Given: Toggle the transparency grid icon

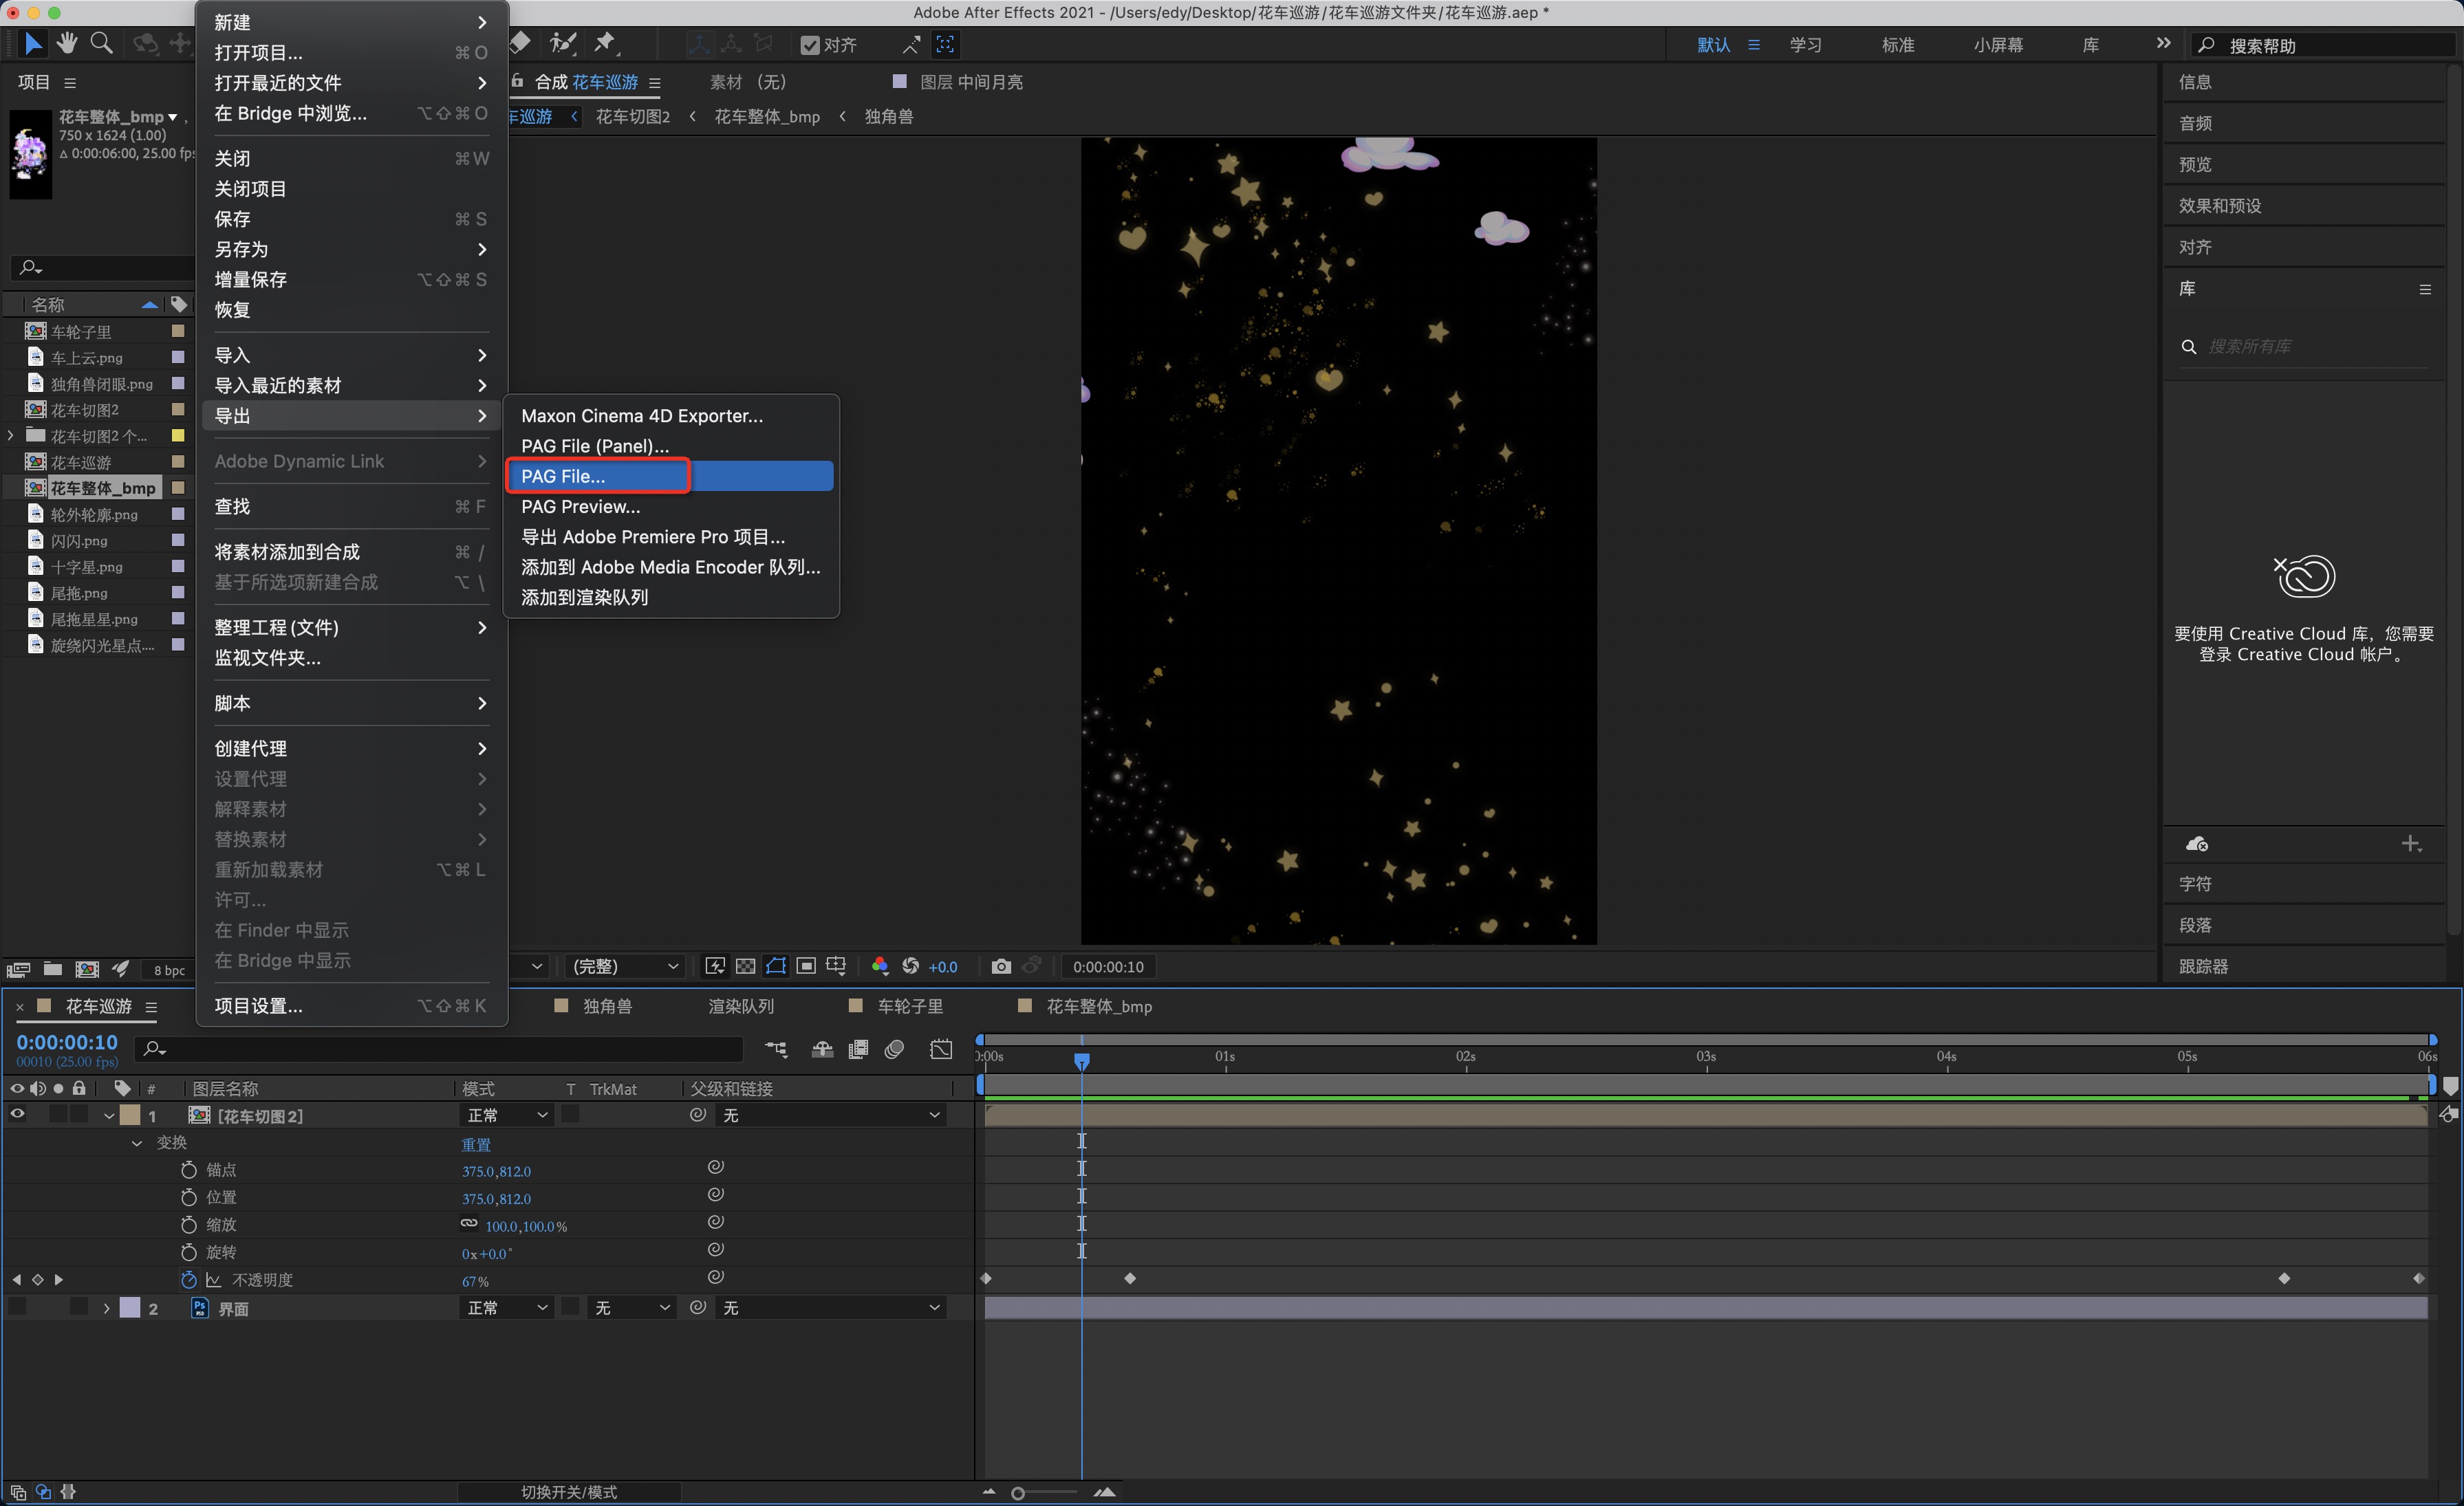Looking at the screenshot, I should 745,966.
